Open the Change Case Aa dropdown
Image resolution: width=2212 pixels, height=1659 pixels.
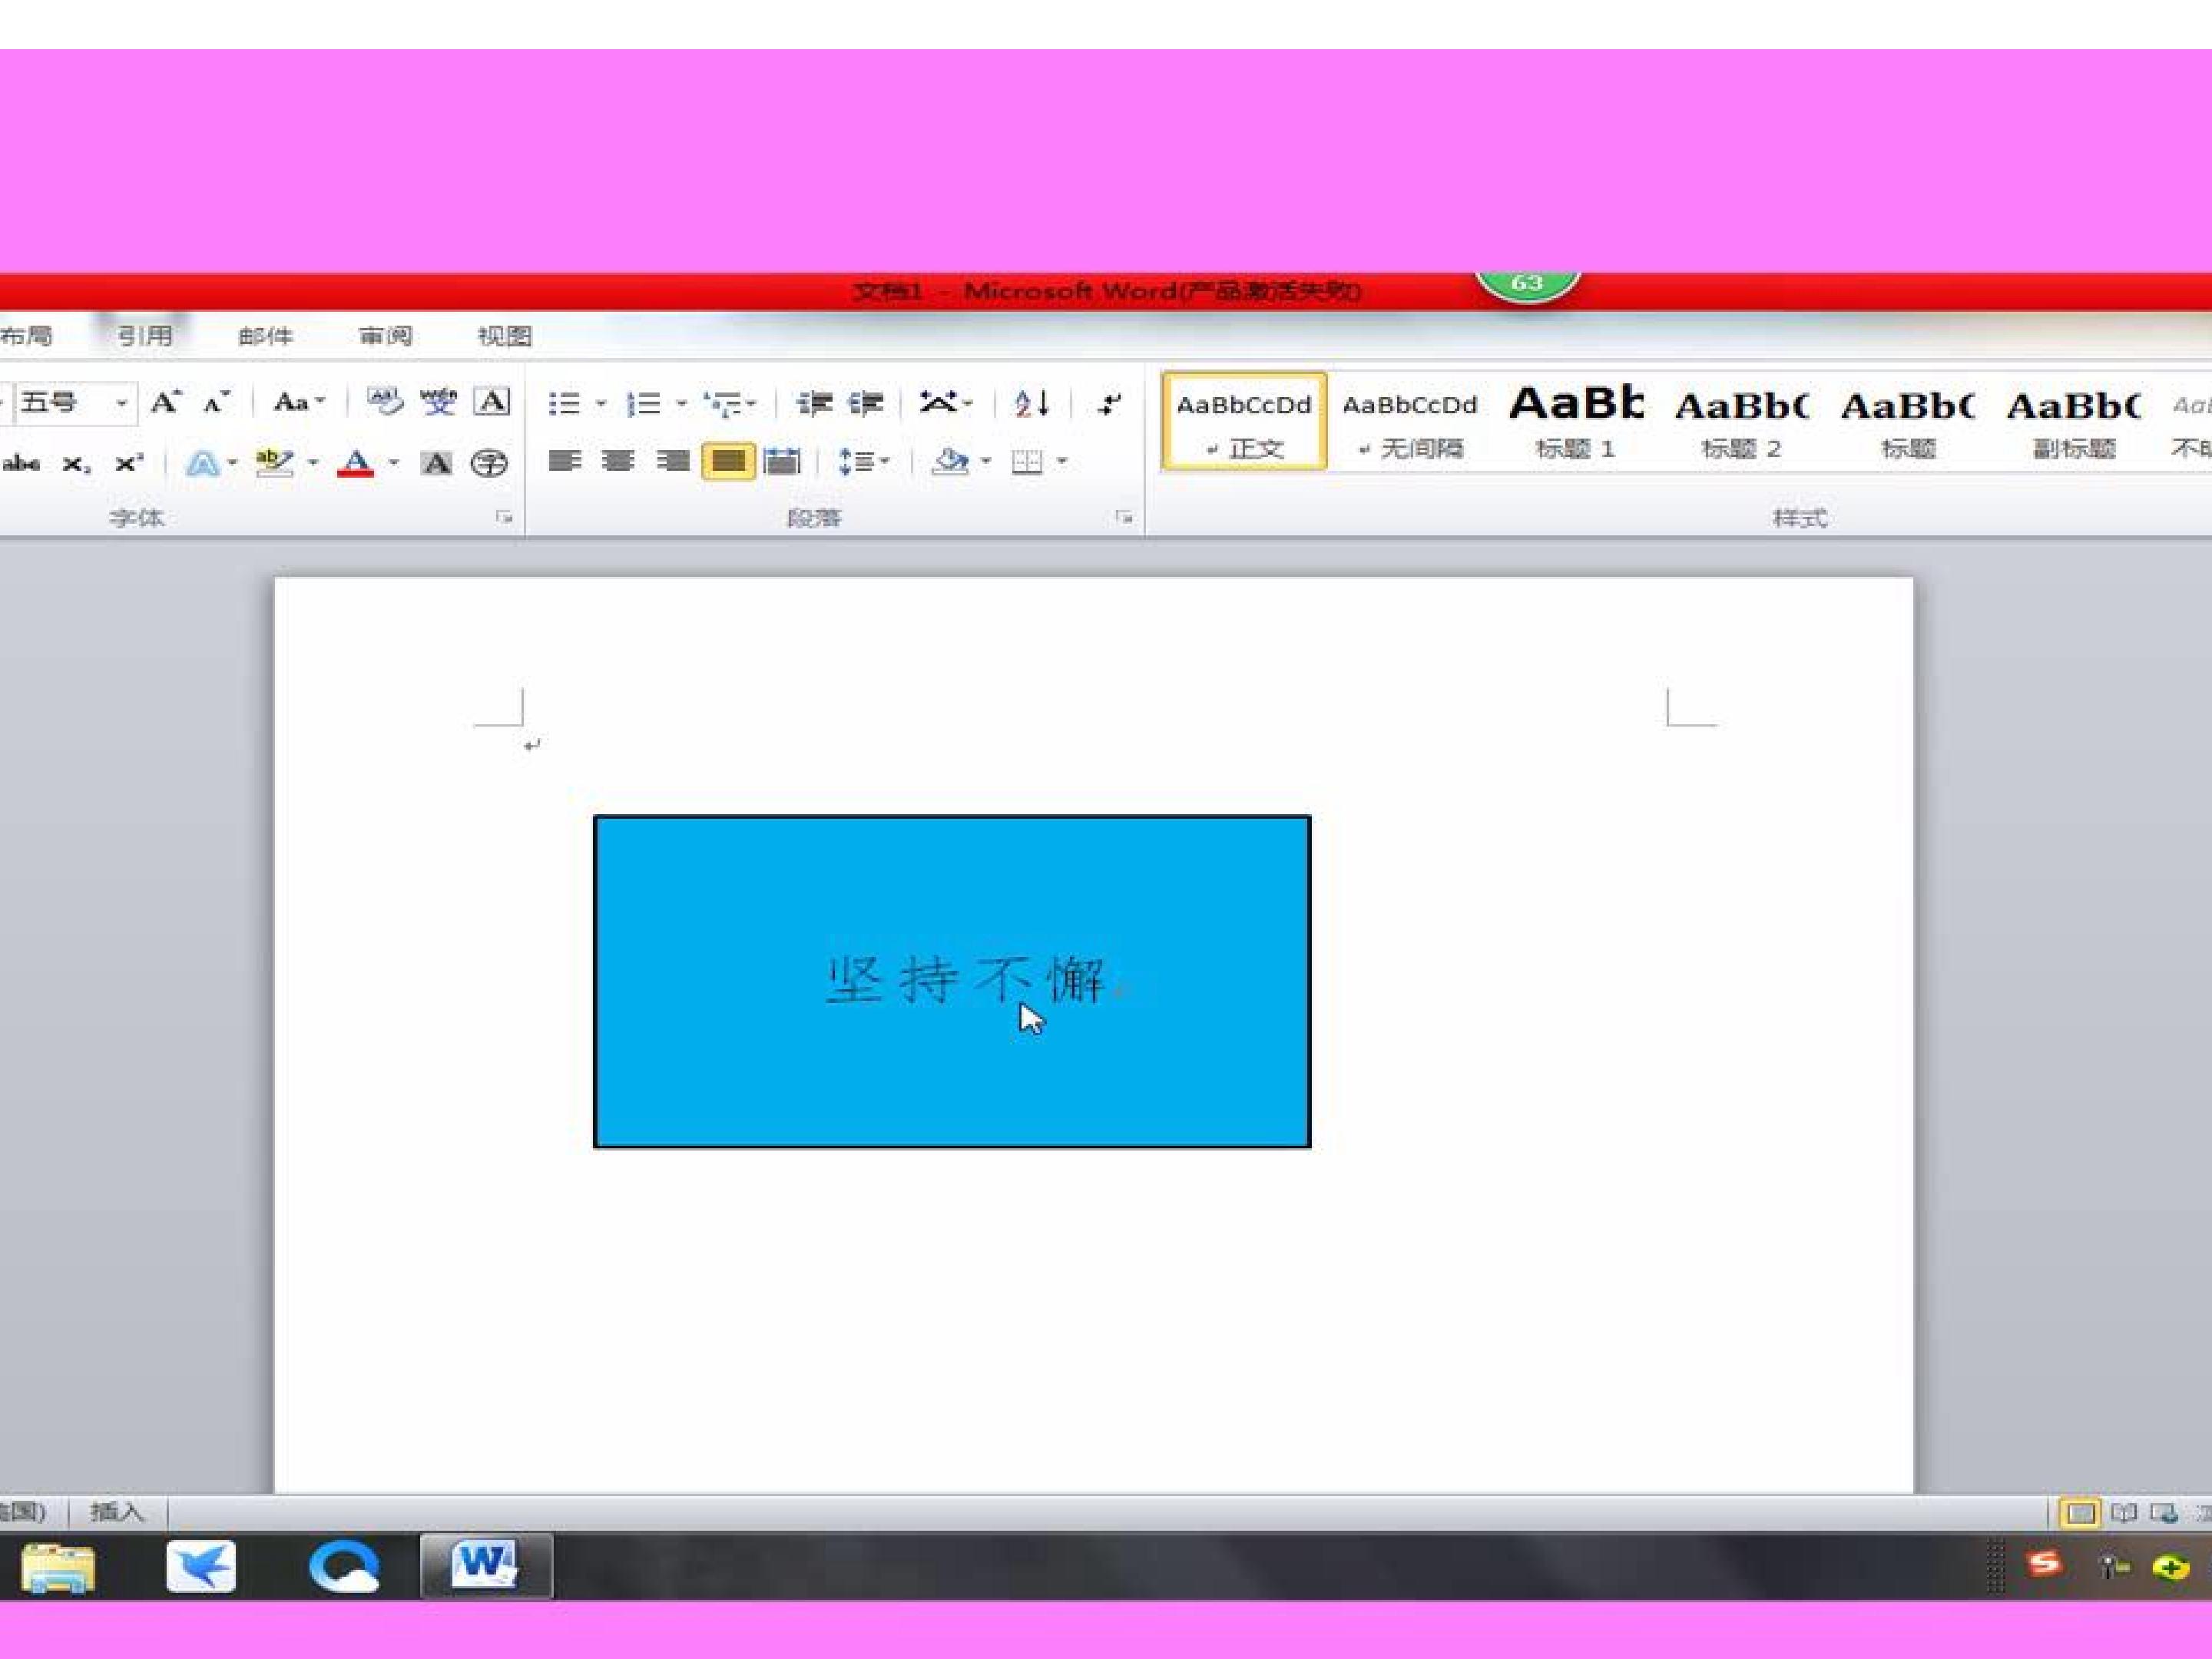click(299, 403)
